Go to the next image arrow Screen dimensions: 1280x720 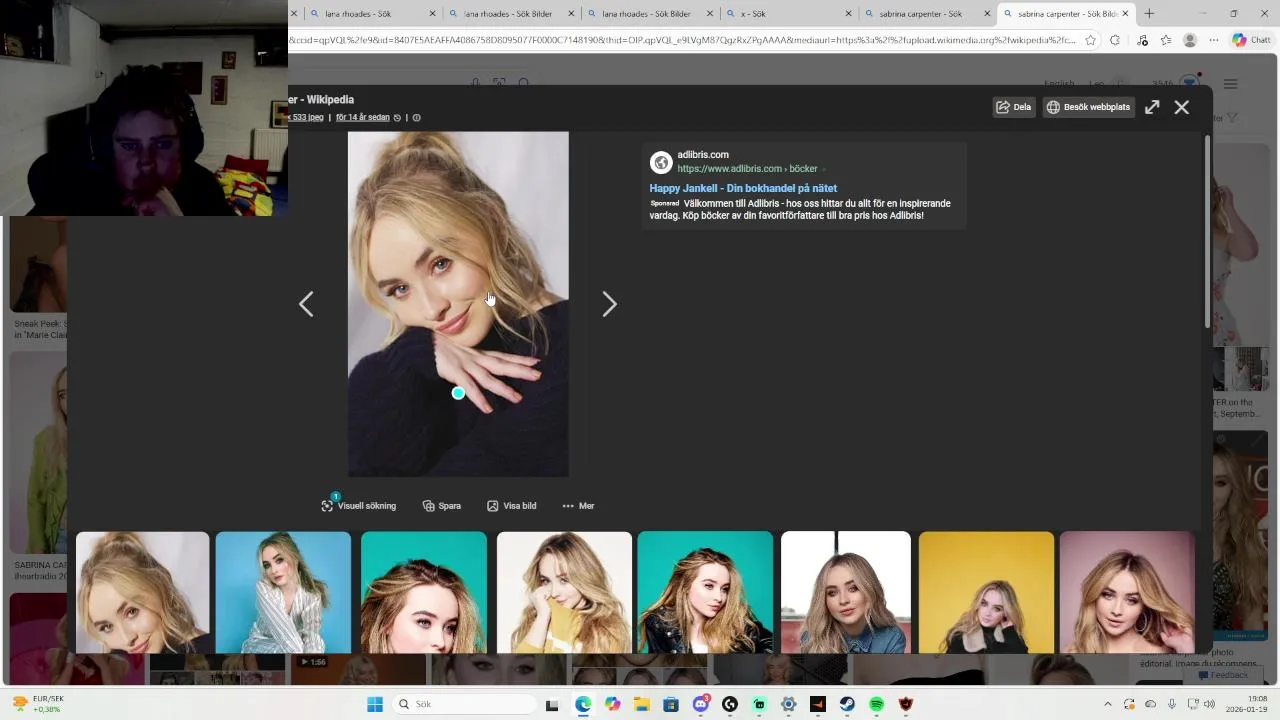point(609,304)
